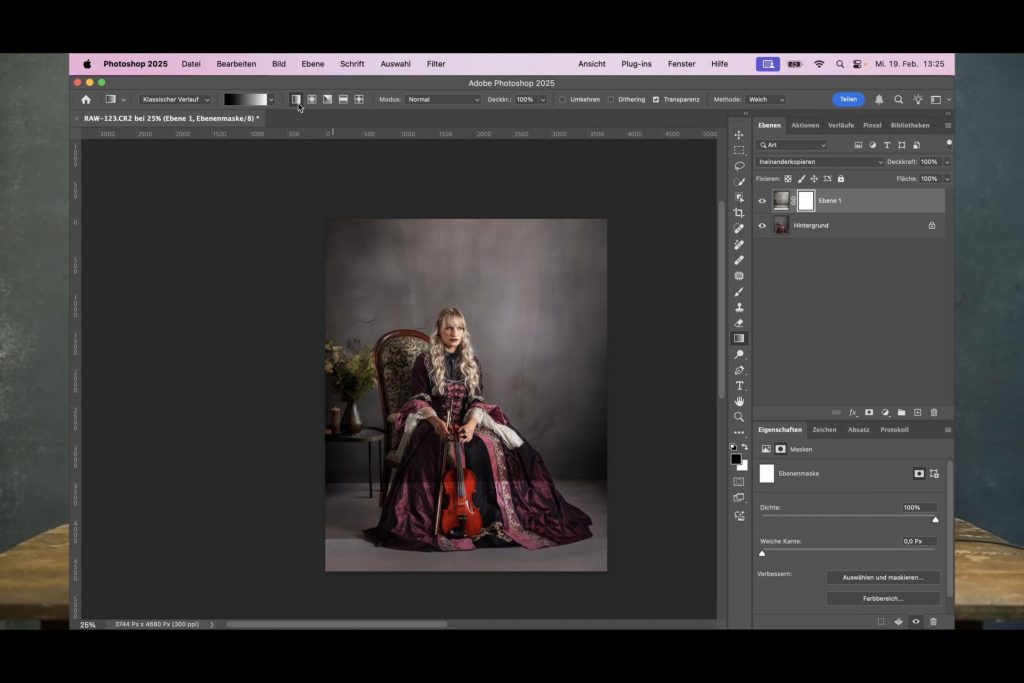Image resolution: width=1024 pixels, height=683 pixels.
Task: Open the Modus dropdown in options bar
Action: tap(443, 100)
